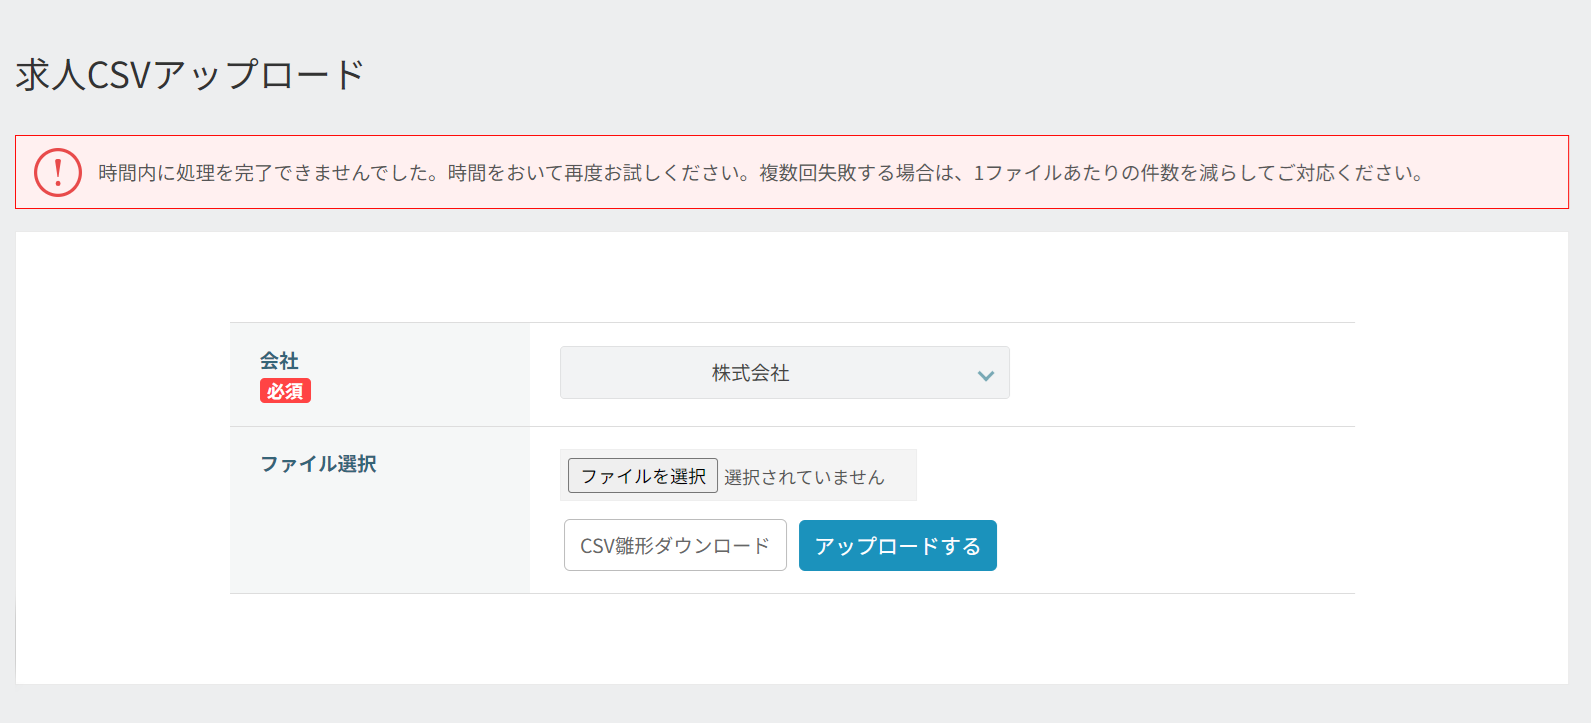Click the ファイル選択 row label
This screenshot has height=723, width=1591.
coord(318,464)
